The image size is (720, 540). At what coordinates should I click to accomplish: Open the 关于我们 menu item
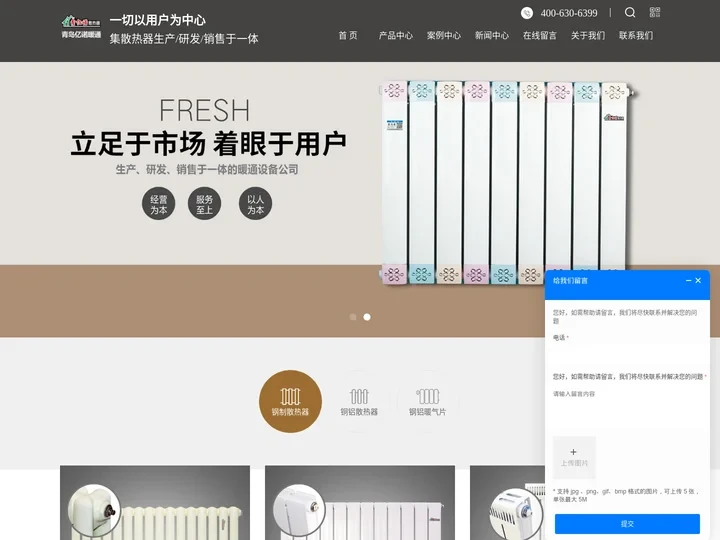588,35
